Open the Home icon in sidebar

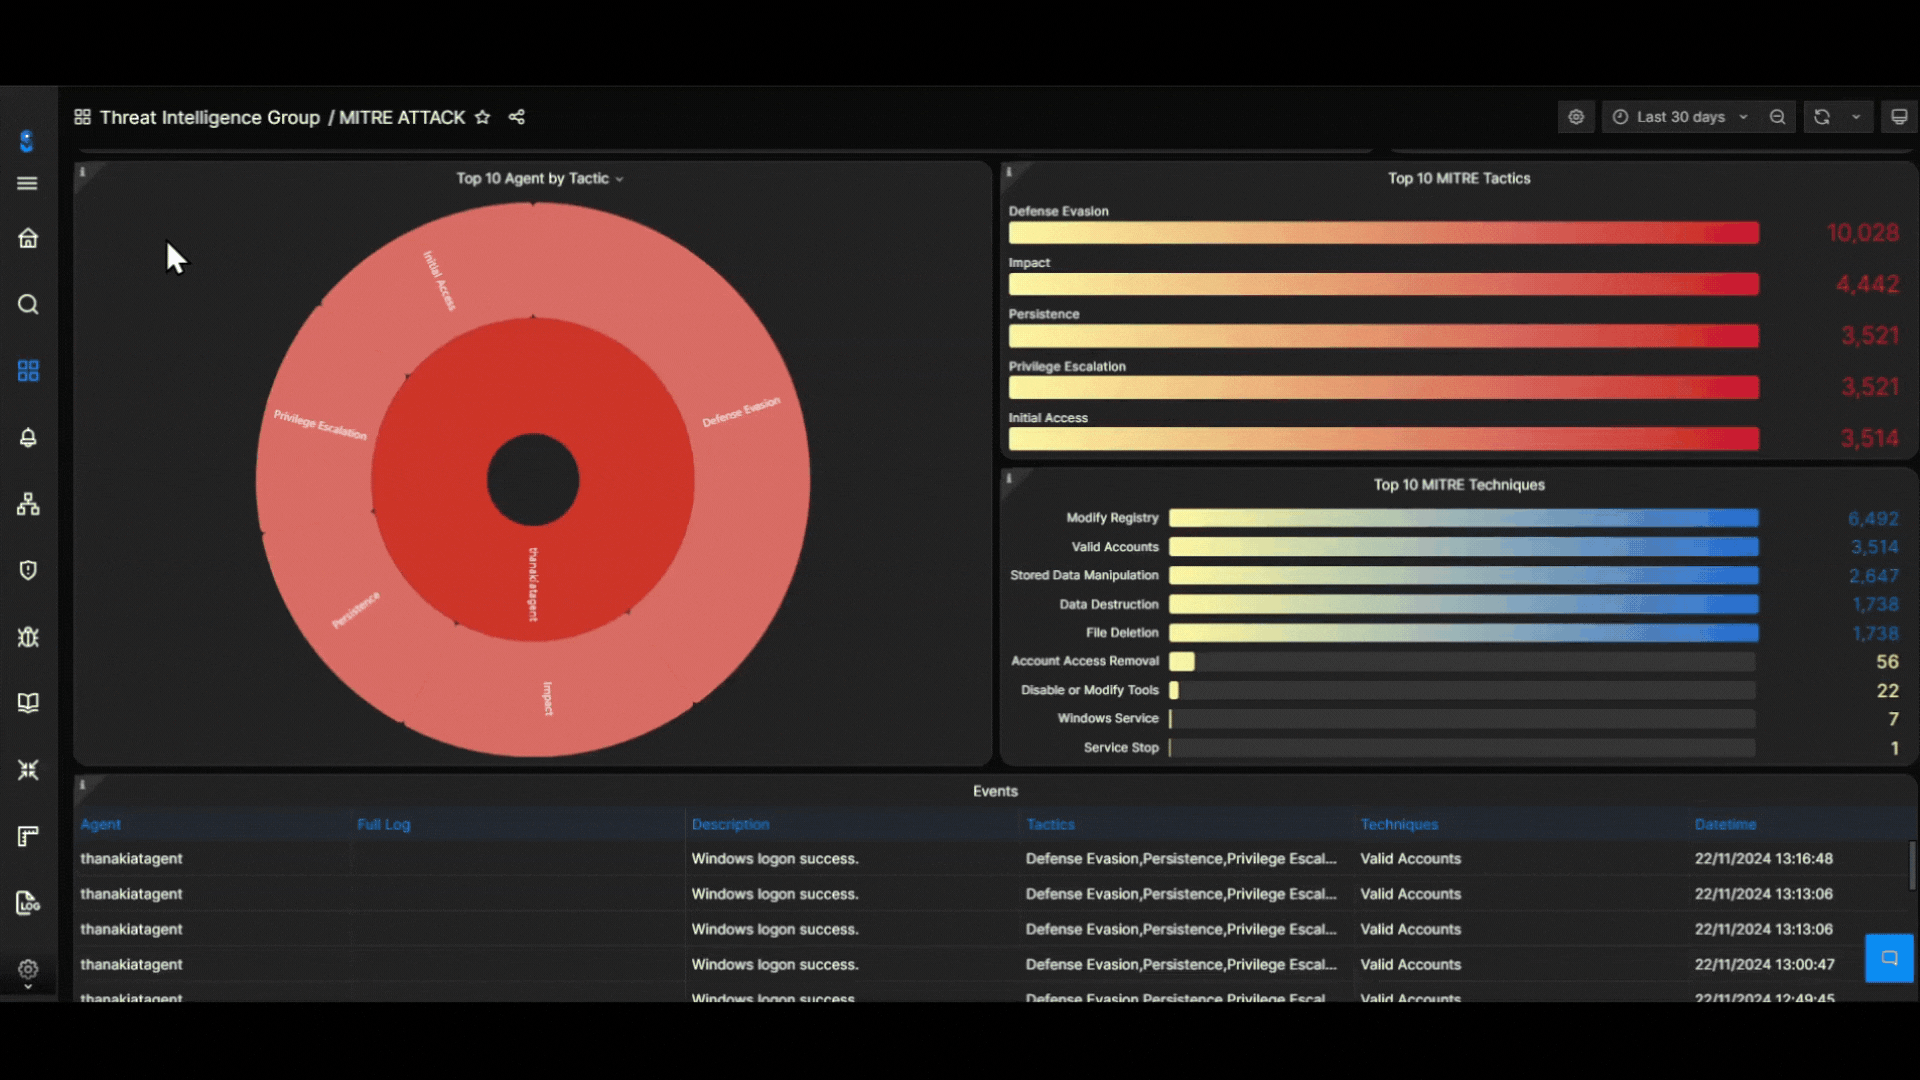click(x=28, y=238)
